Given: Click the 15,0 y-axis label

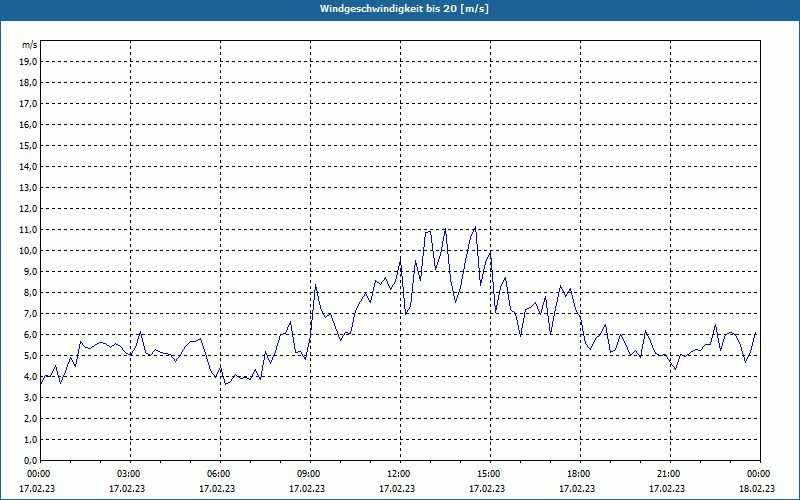Looking at the screenshot, I should [x=29, y=145].
